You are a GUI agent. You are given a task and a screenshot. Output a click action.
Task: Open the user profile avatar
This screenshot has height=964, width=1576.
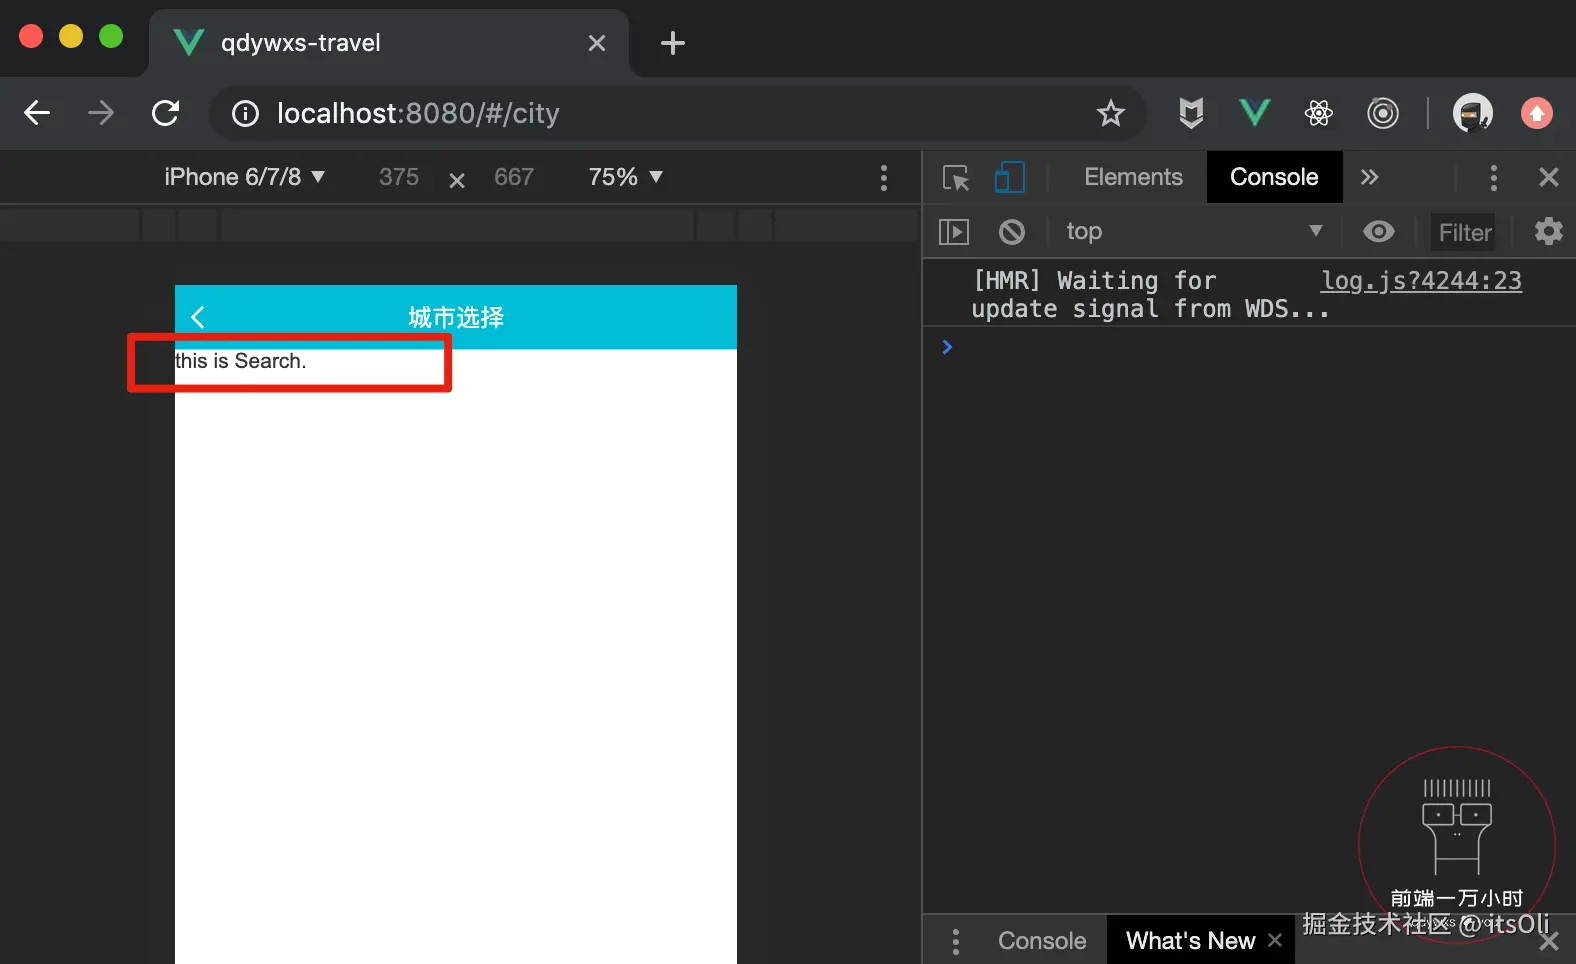pyautogui.click(x=1472, y=113)
